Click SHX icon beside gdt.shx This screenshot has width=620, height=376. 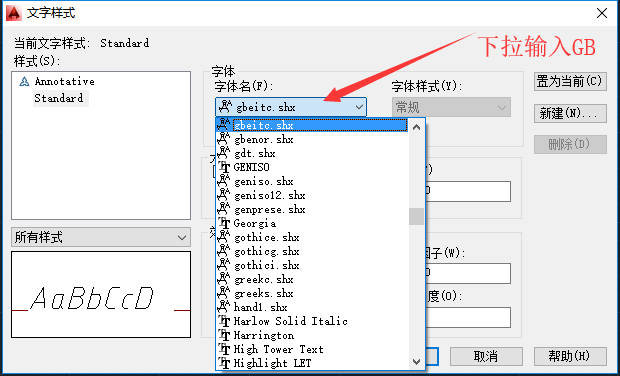[x=224, y=153]
